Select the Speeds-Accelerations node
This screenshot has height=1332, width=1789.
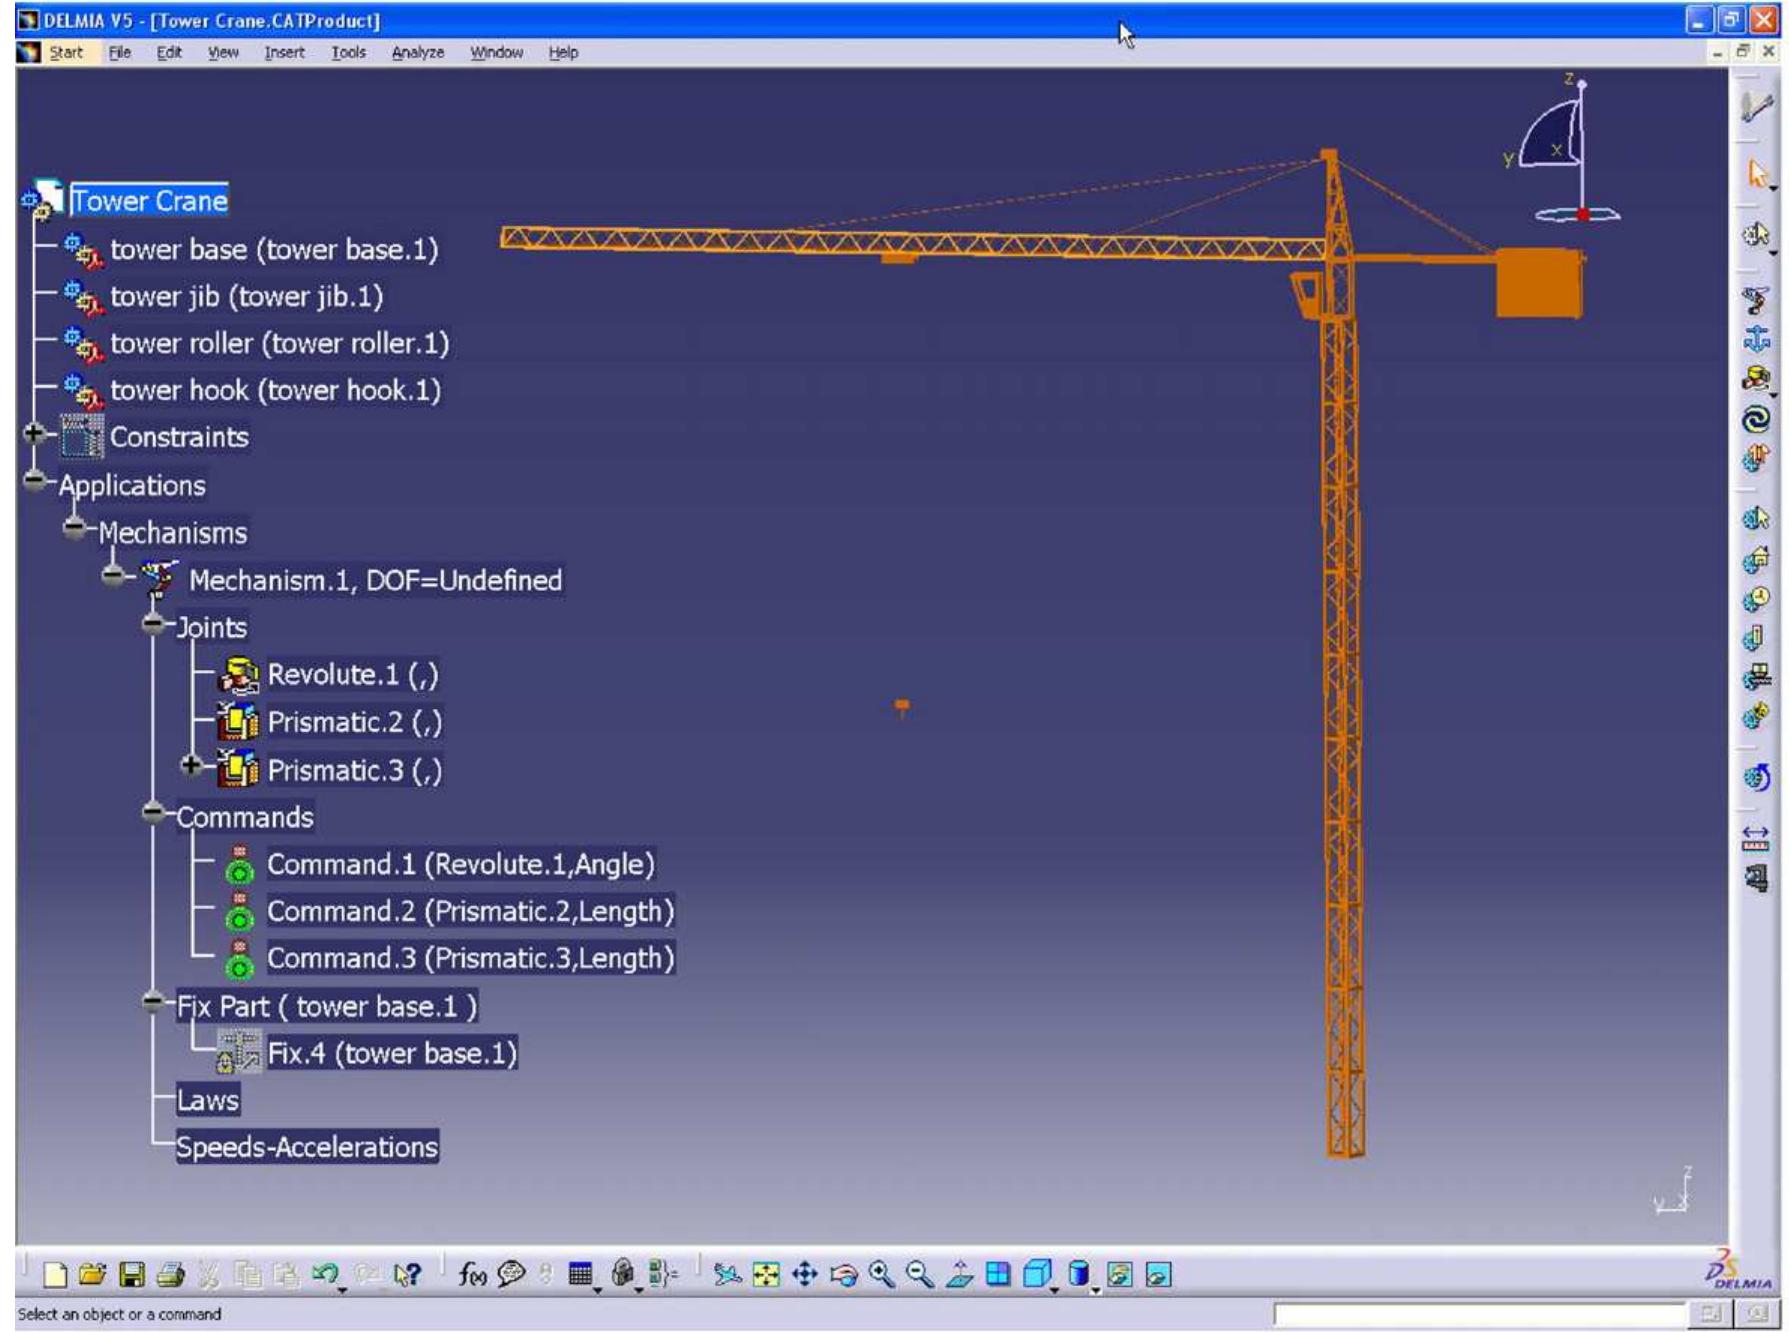[x=307, y=1147]
